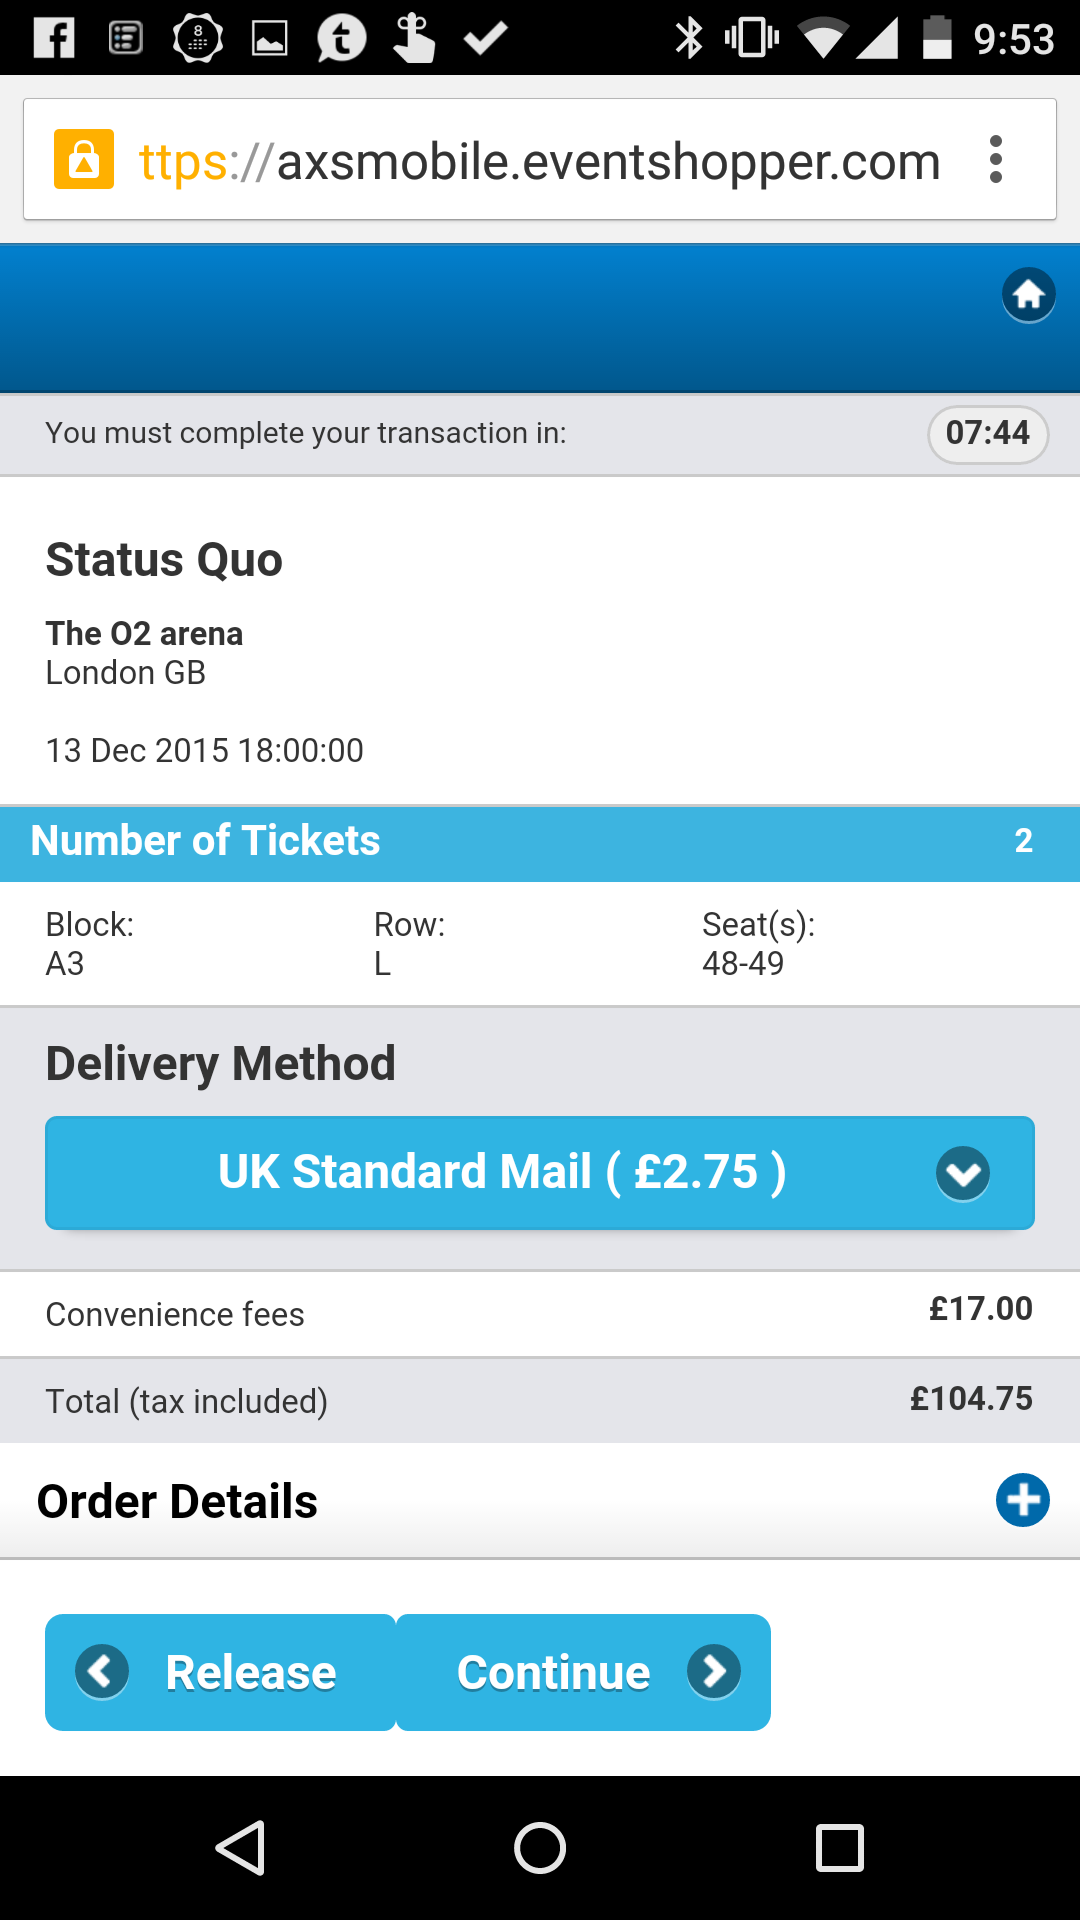Open the recent apps square button
The width and height of the screenshot is (1080, 1920).
[x=839, y=1847]
